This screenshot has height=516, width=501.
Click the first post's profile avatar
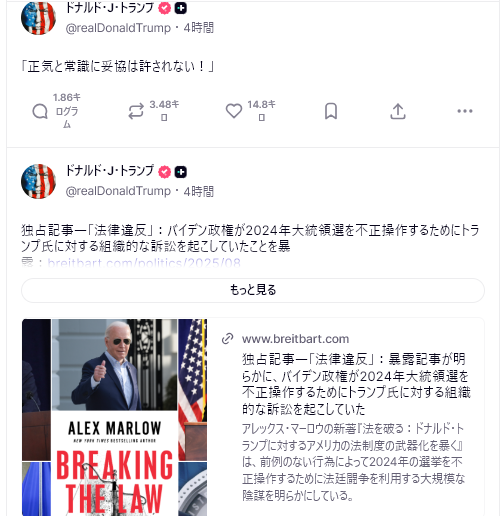click(x=38, y=17)
